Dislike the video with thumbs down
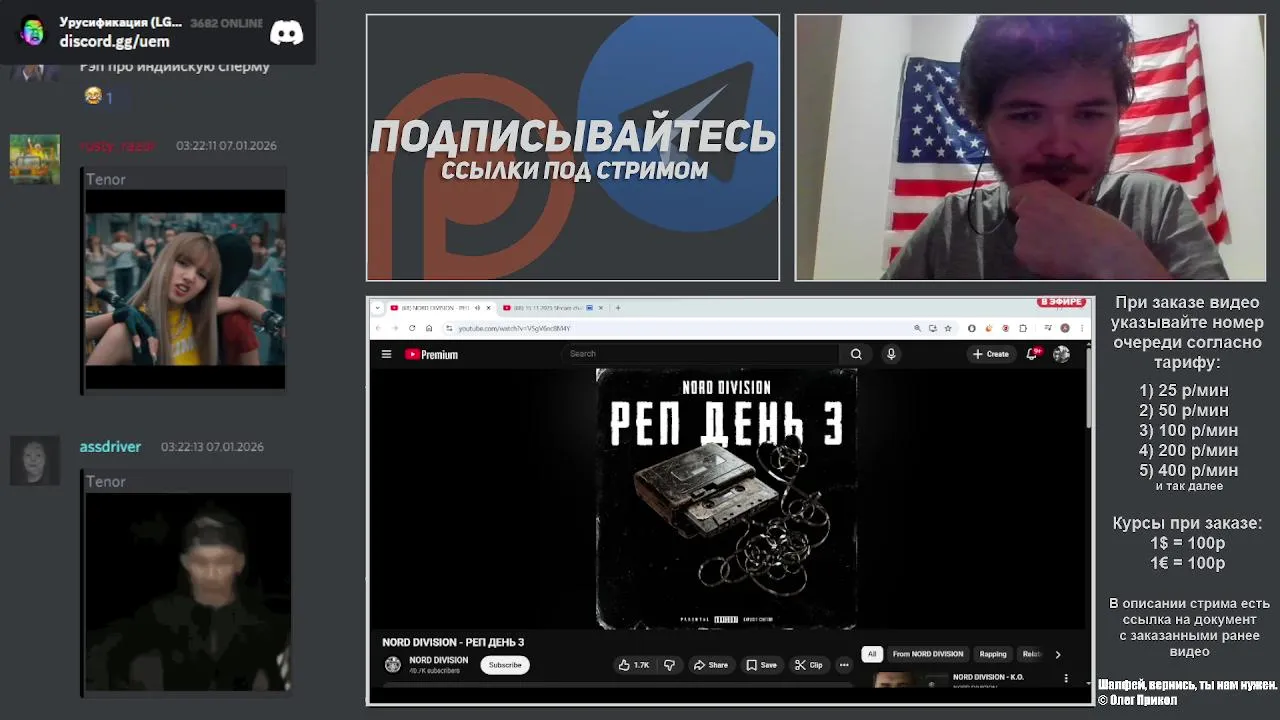 tap(669, 665)
